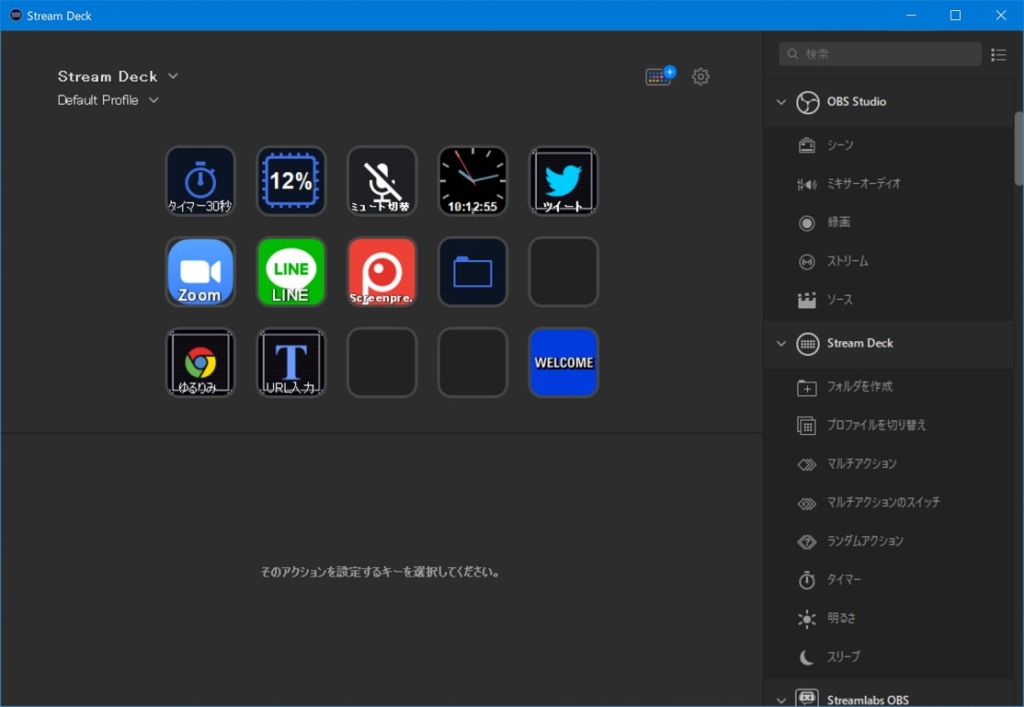The image size is (1024, 707).
Task: Select the Twitter ツイート key
Action: (x=564, y=181)
